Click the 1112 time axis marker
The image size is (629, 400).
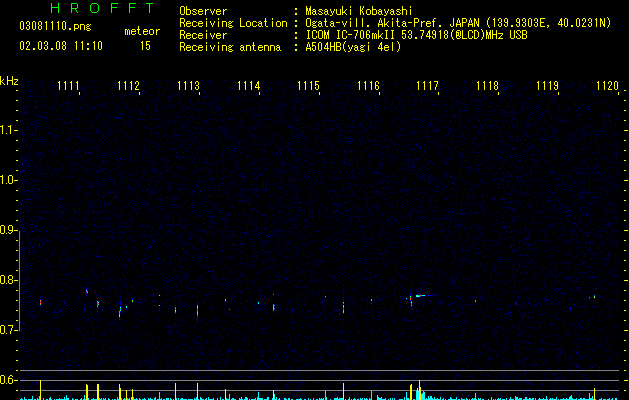click(x=128, y=86)
